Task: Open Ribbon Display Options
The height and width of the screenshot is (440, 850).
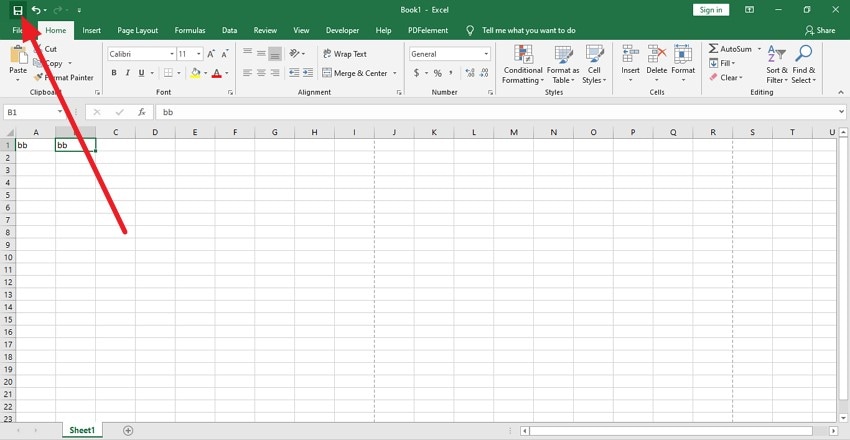Action: tap(750, 10)
